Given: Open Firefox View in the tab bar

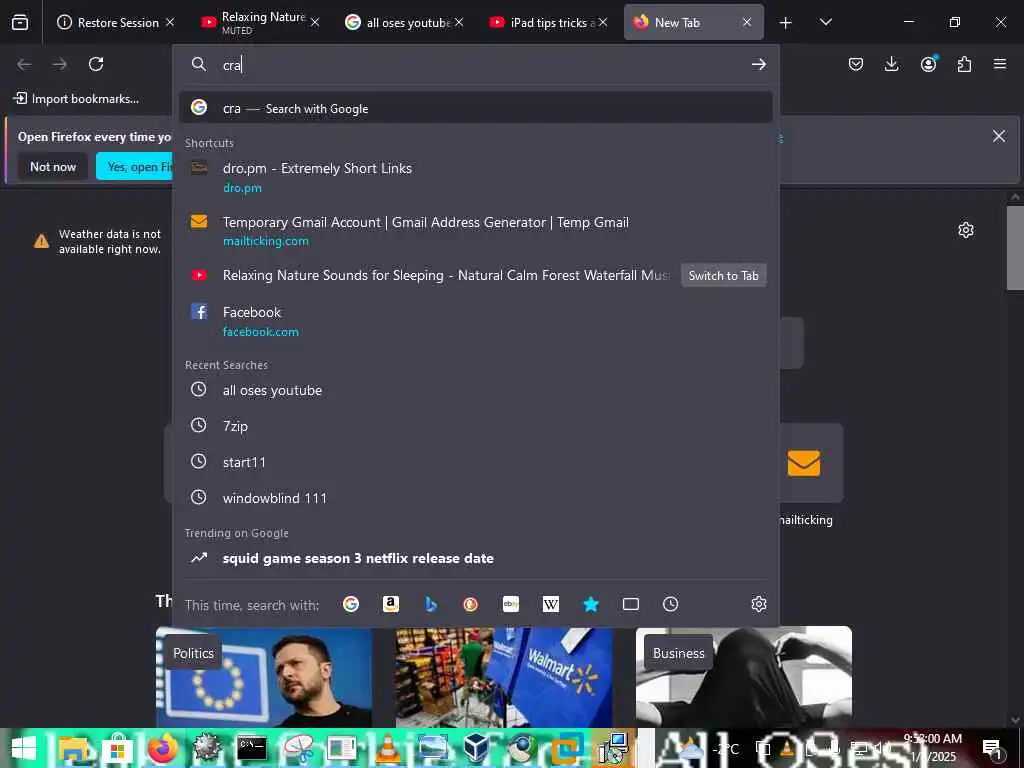Looking at the screenshot, I should (20, 22).
